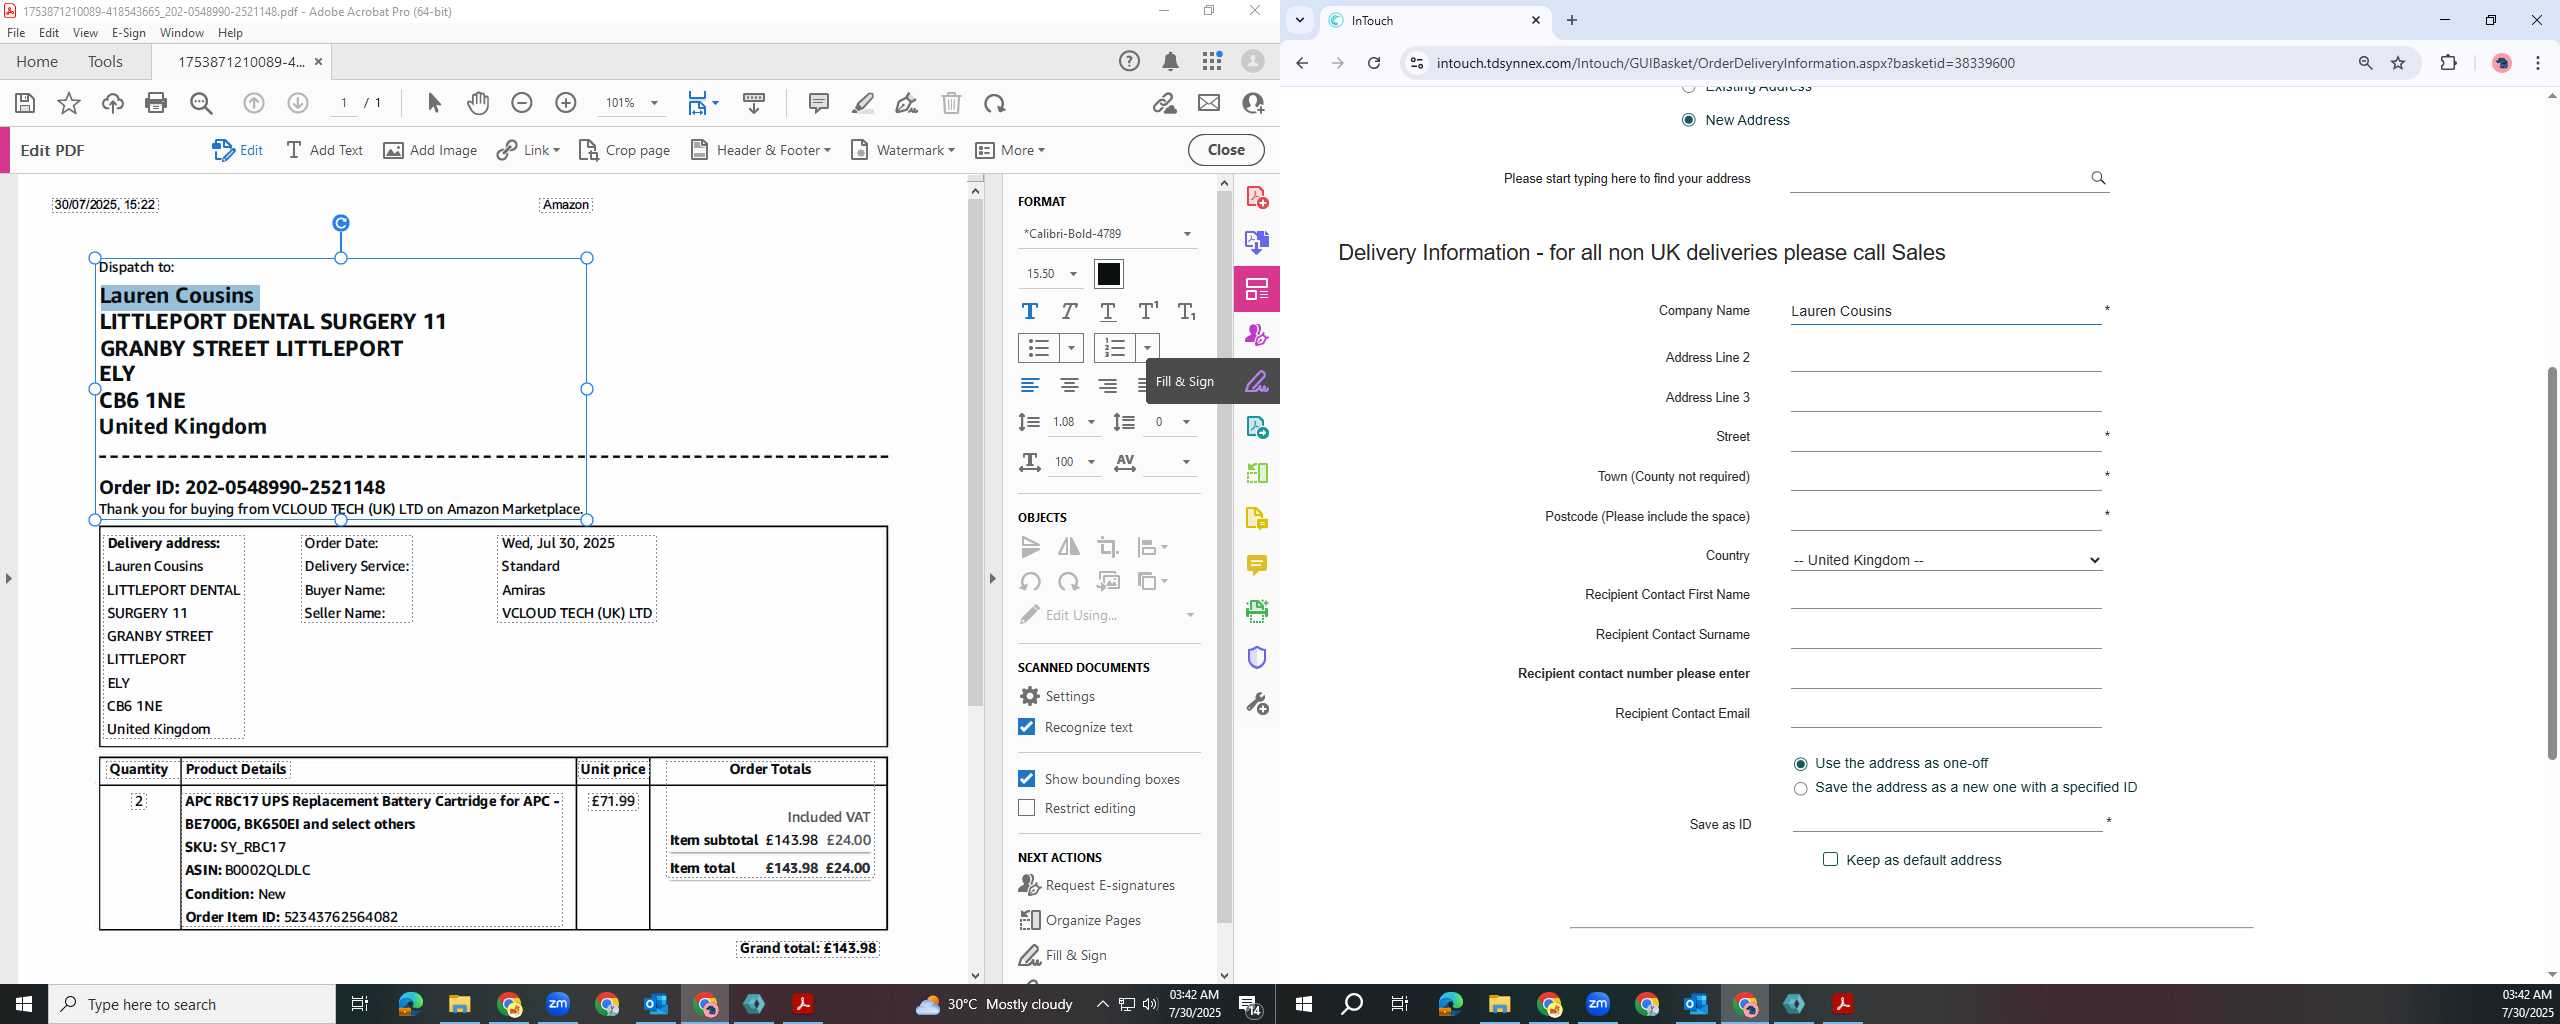
Task: Toggle the Show bounding boxes checkbox
Action: [x=1026, y=778]
